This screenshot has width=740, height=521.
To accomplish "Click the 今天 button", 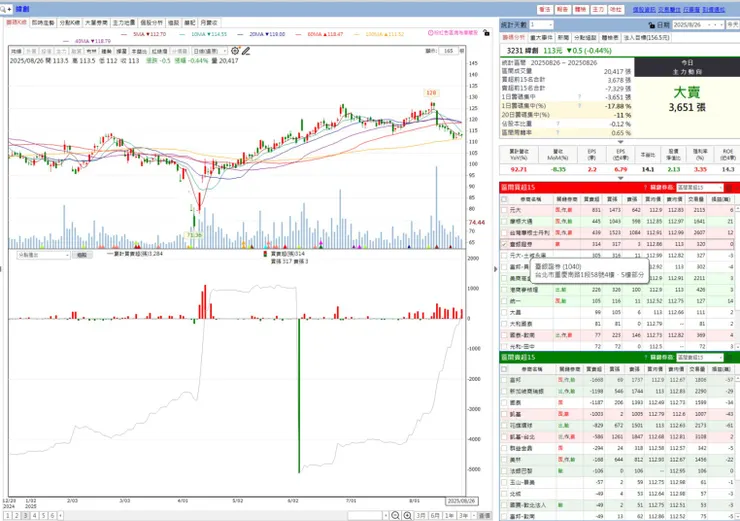I will 732,25.
